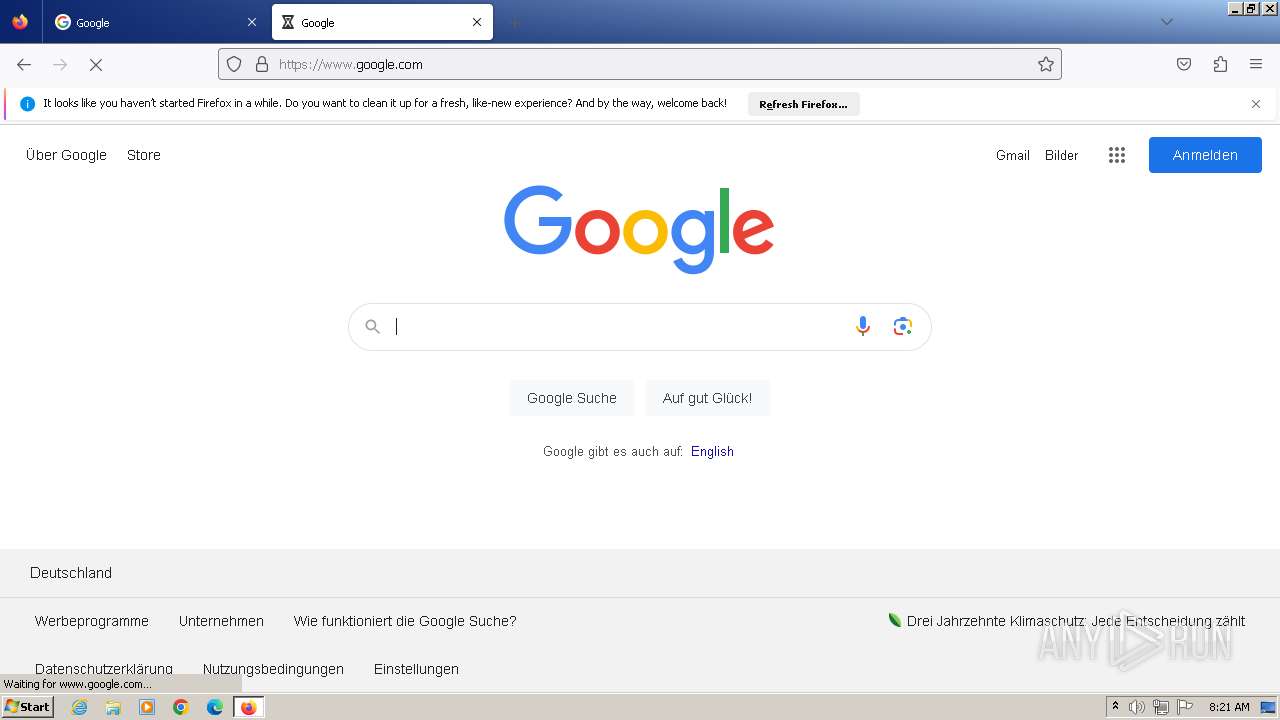This screenshot has height=720, width=1280.
Task: Open volume speaker tray icon
Action: 1137,707
